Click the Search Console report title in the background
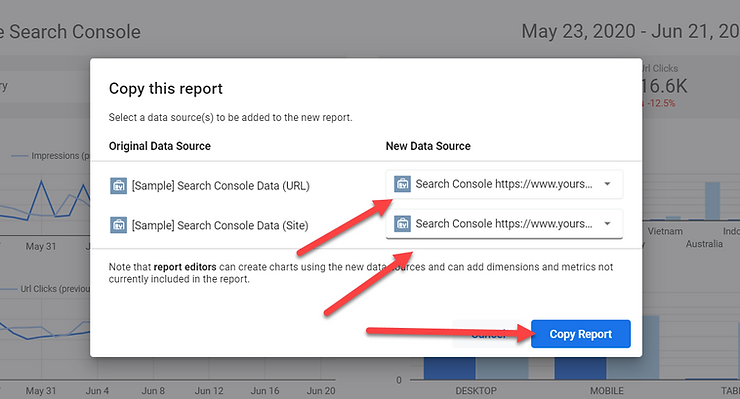Image resolution: width=740 pixels, height=399 pixels. (x=70, y=32)
